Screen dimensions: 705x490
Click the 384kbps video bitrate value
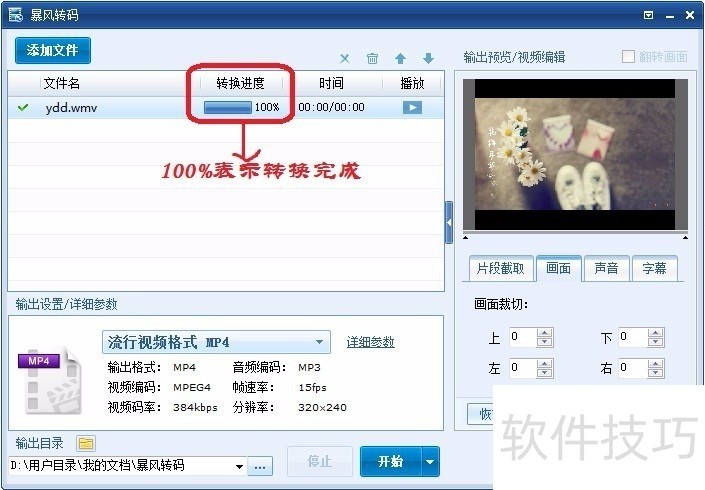[195, 408]
